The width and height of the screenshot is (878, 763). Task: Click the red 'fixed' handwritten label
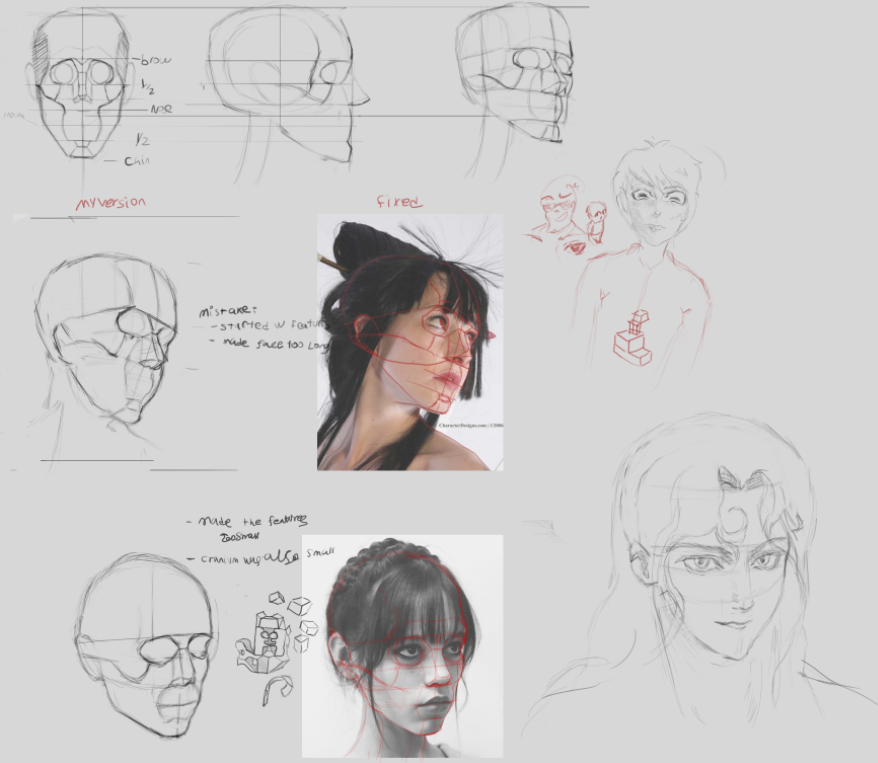coord(399,202)
